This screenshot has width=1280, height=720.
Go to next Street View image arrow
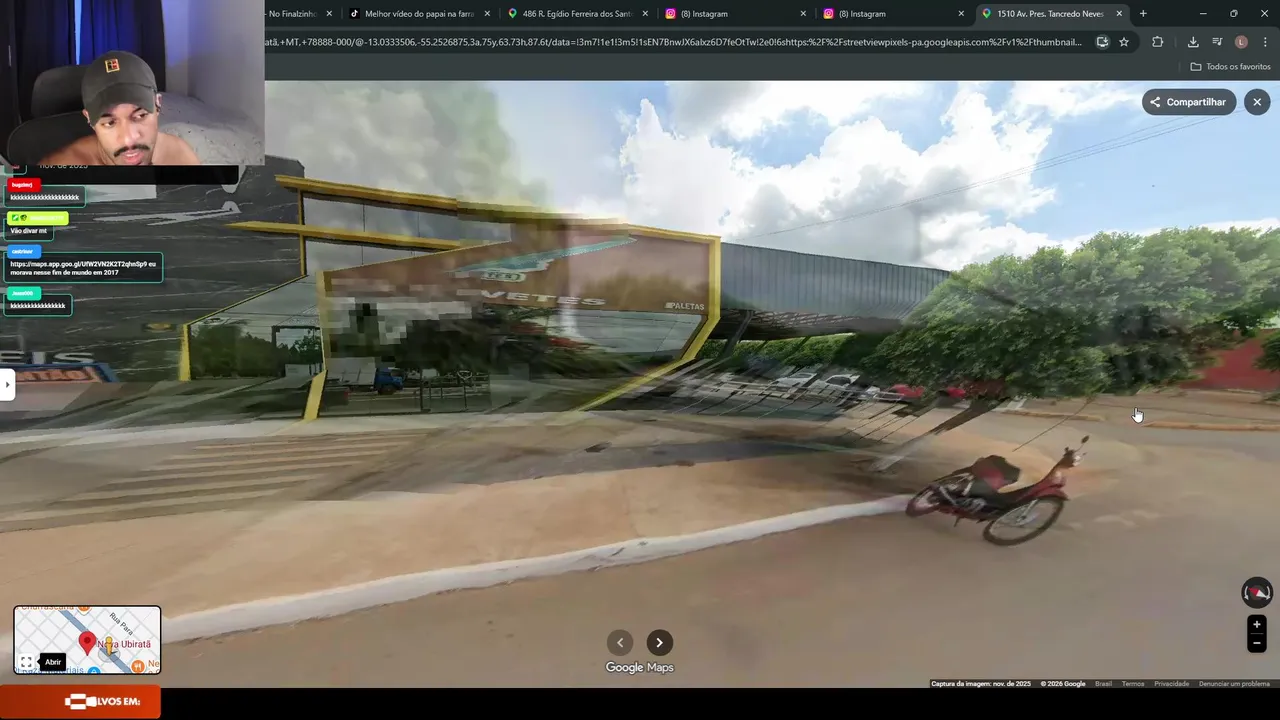coord(659,643)
